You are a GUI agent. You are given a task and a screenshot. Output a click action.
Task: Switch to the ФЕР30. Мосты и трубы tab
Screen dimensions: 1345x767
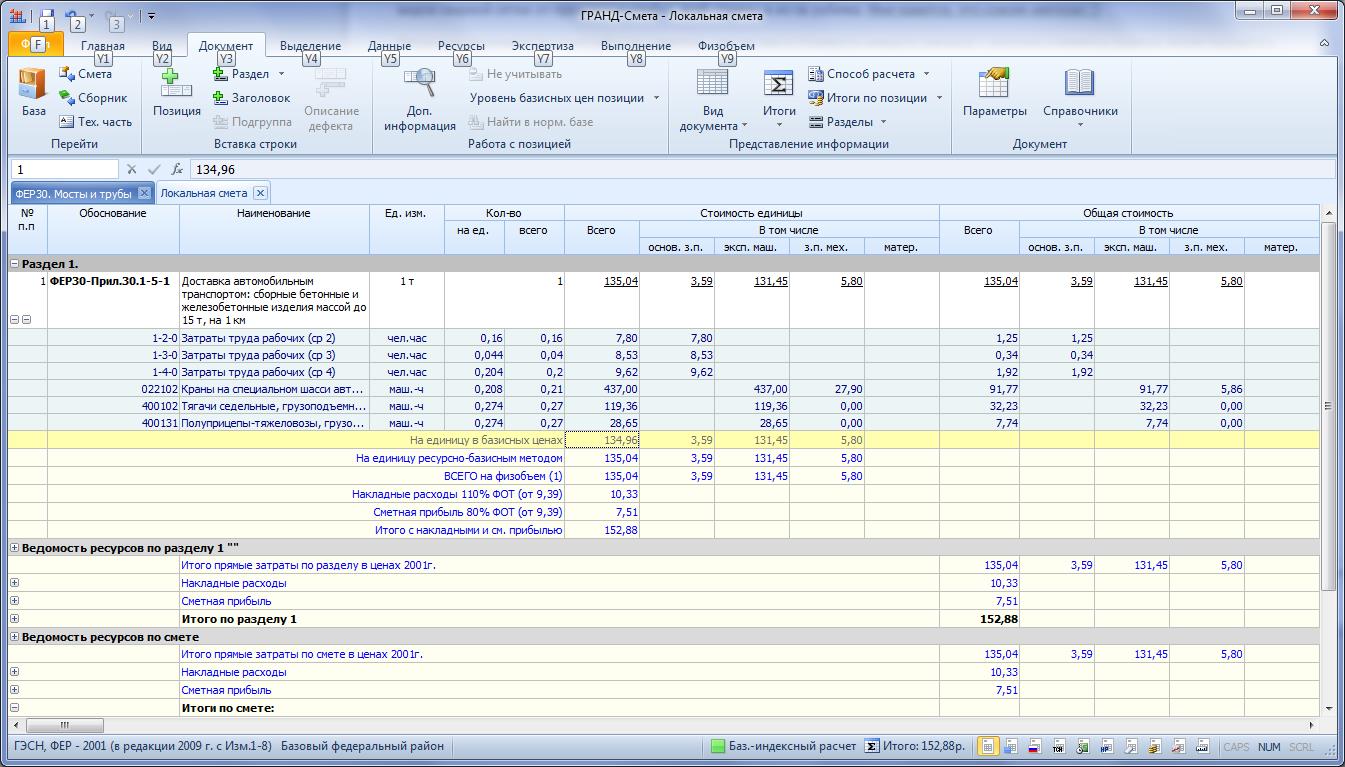[x=74, y=193]
